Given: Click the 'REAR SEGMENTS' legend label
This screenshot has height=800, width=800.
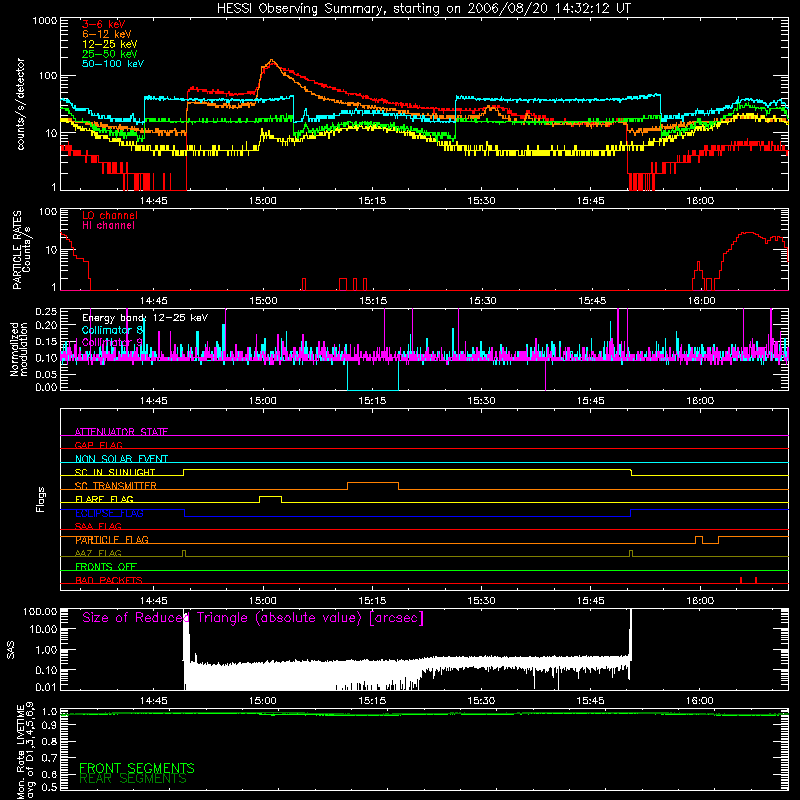Looking at the screenshot, I should tap(133, 778).
